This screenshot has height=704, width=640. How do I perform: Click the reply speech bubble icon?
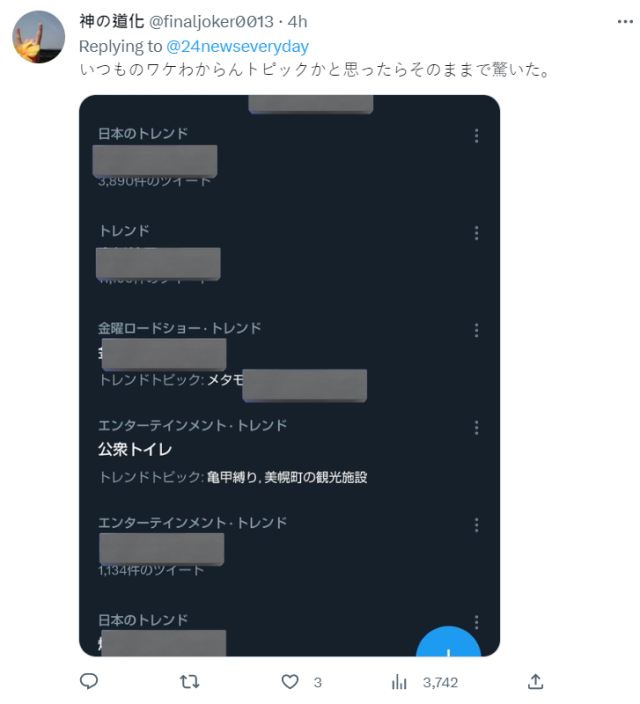pyautogui.click(x=88, y=681)
